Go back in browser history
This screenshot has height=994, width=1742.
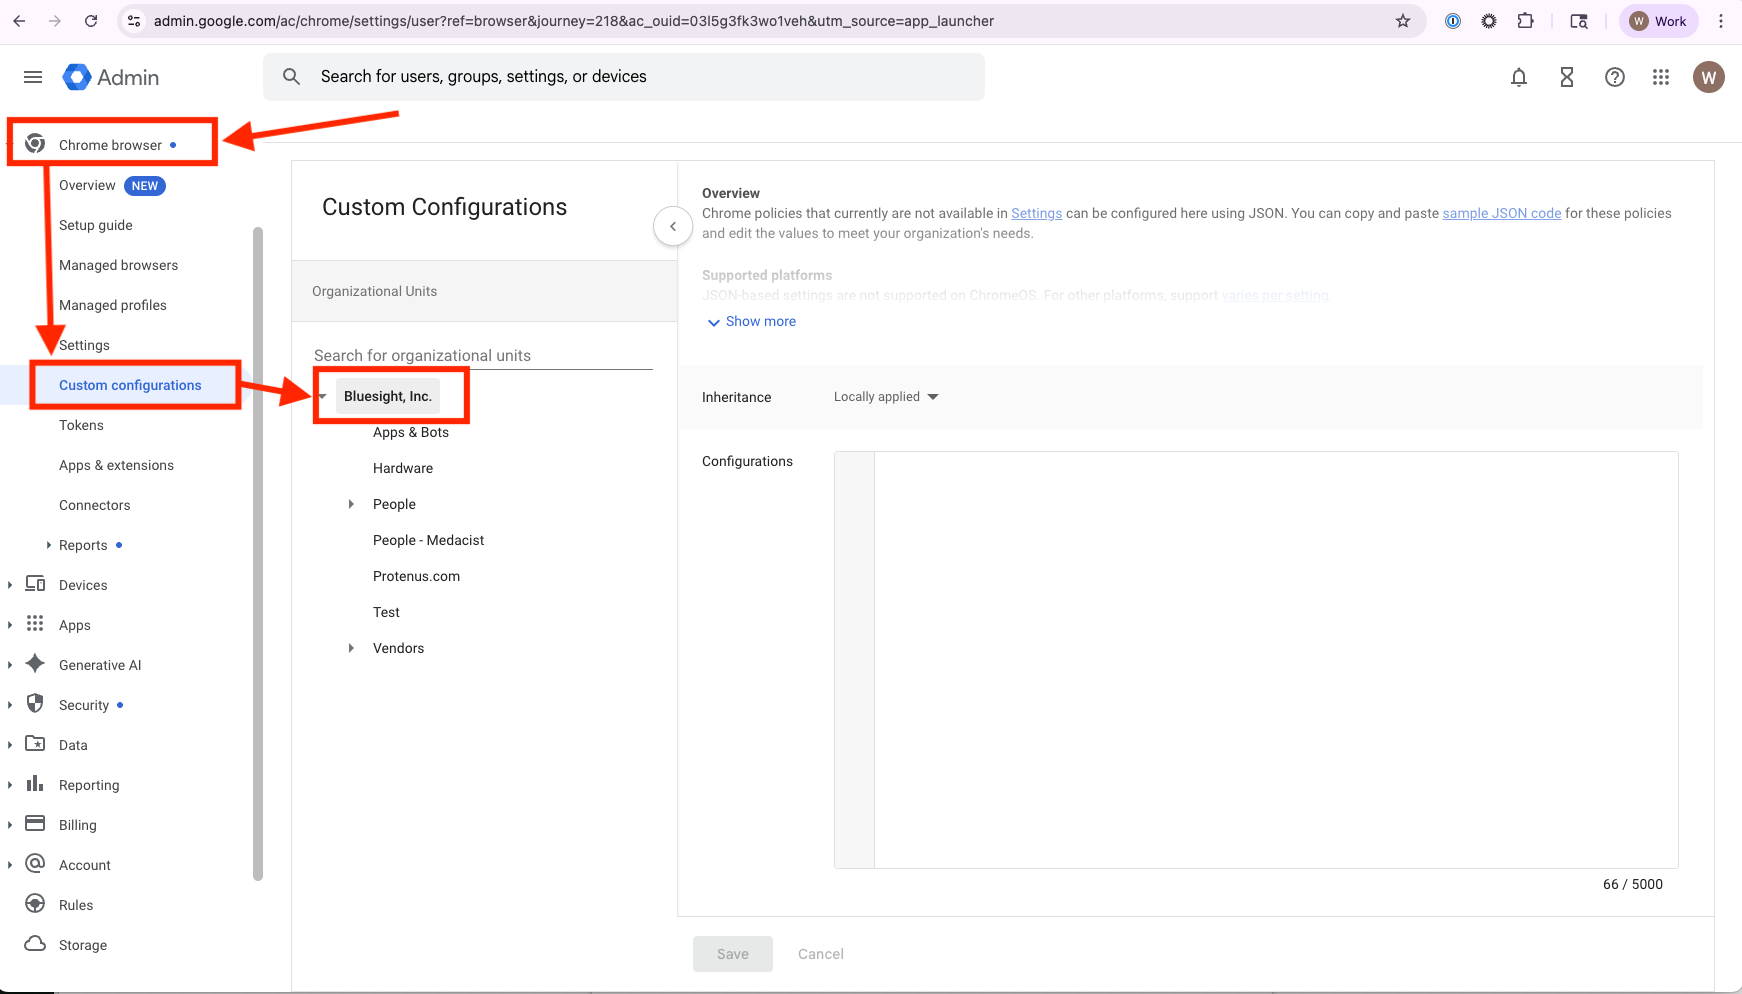[x=19, y=21]
